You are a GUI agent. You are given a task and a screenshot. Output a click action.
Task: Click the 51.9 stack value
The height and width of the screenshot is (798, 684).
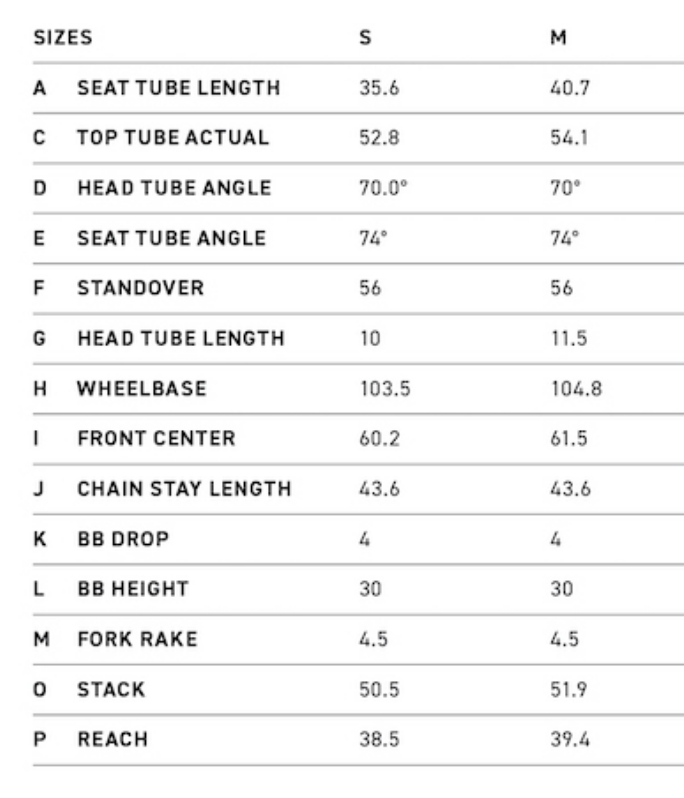tap(570, 690)
